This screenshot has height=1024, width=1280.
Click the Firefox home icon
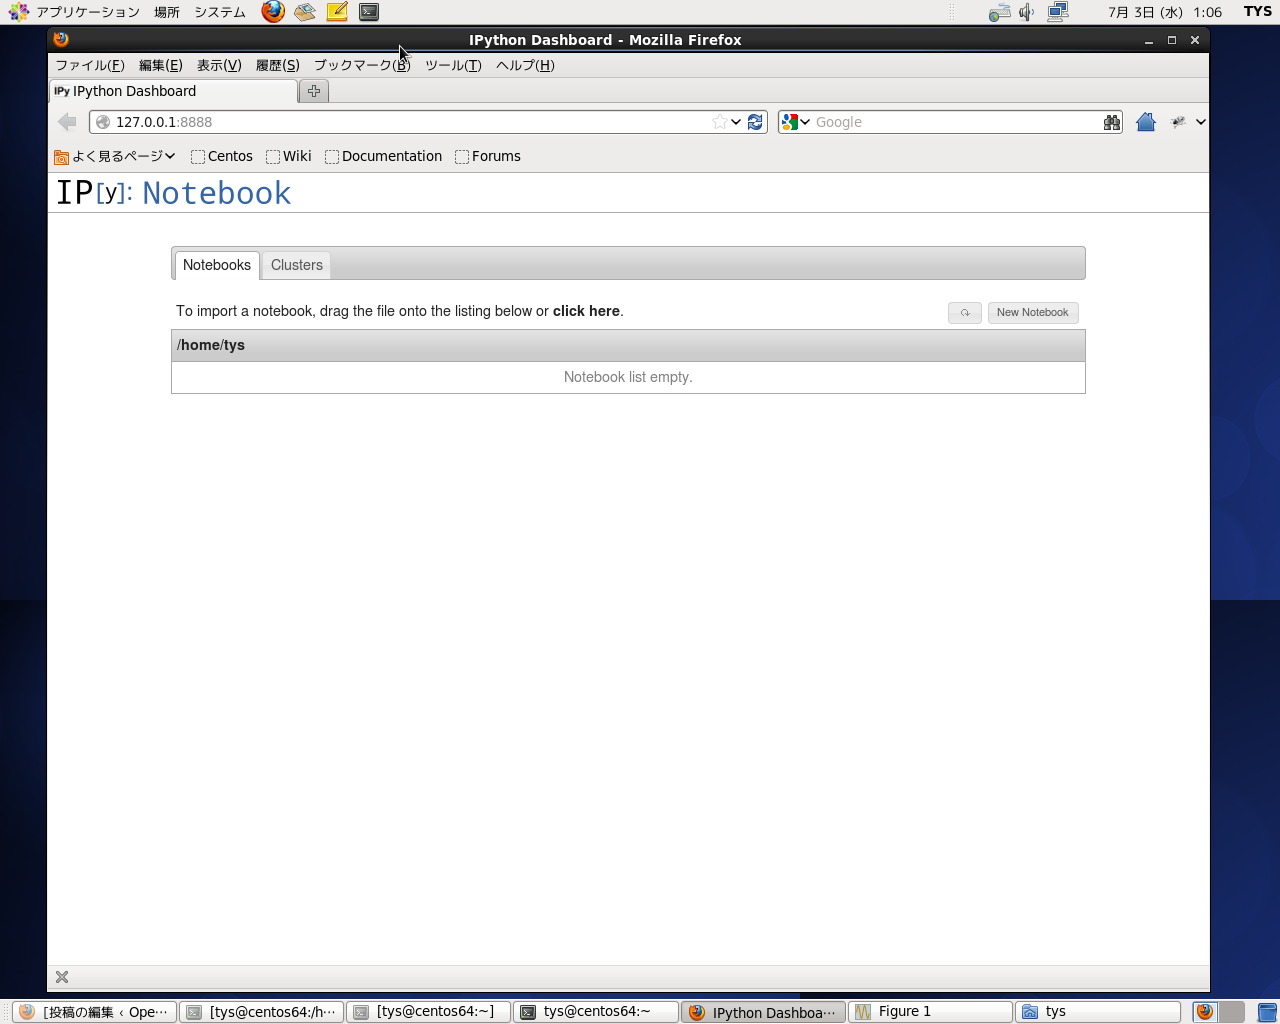pyautogui.click(x=1146, y=122)
